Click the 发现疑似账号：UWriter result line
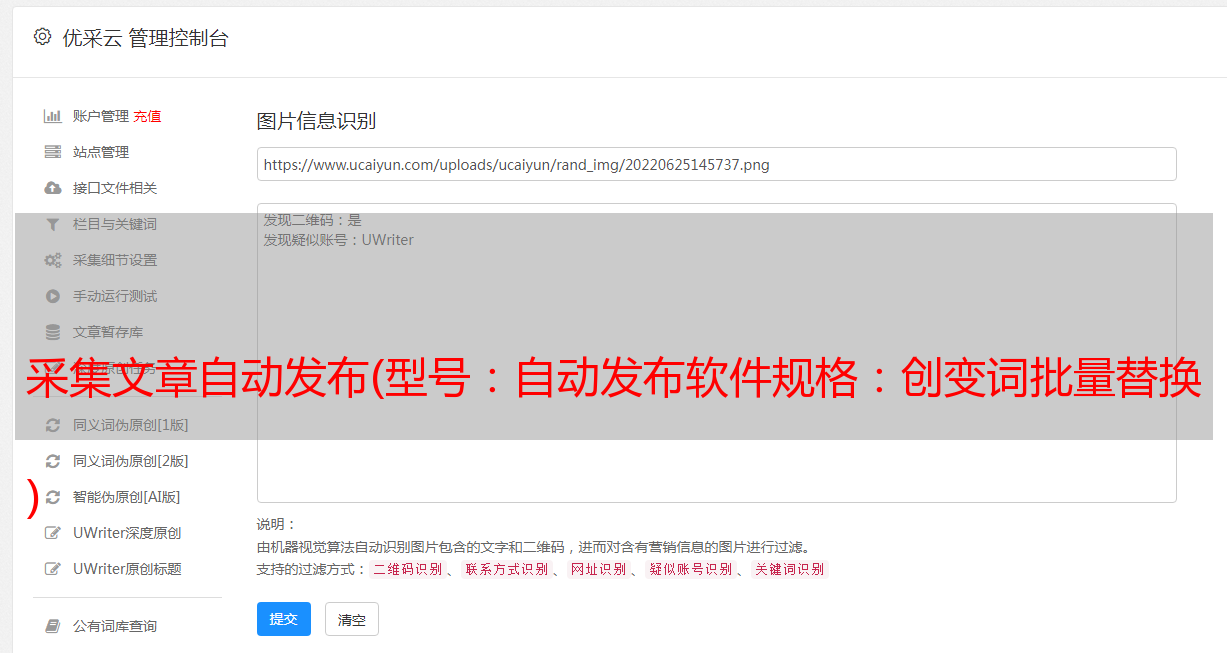Viewport: 1227px width, 653px height. 339,240
